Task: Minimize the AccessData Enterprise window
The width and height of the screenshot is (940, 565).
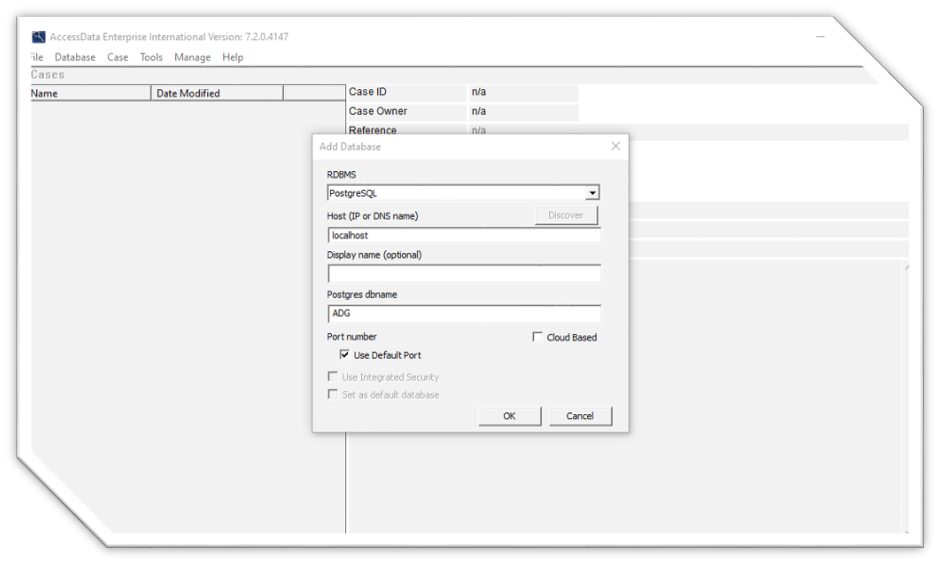Action: pyautogui.click(x=820, y=37)
